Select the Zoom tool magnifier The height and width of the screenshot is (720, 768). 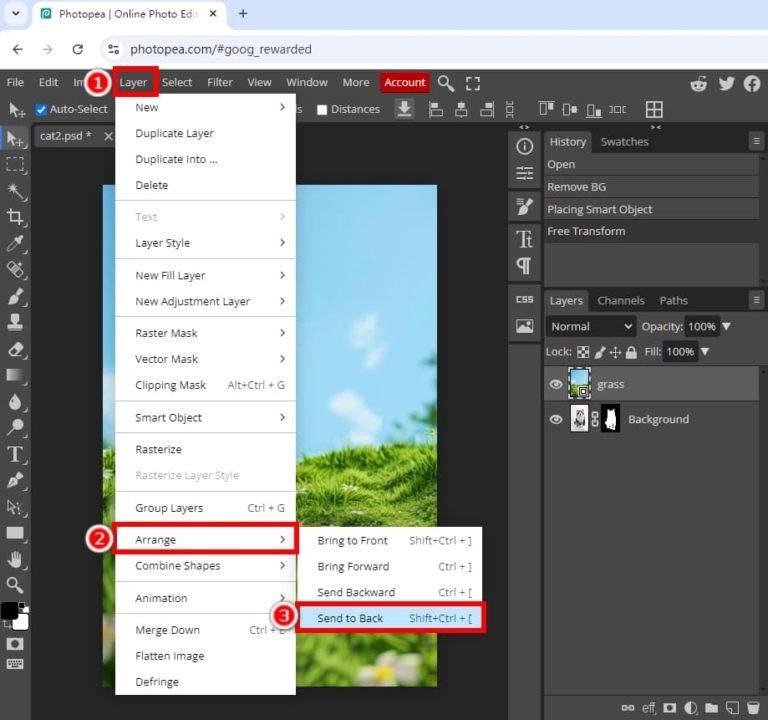(x=15, y=585)
